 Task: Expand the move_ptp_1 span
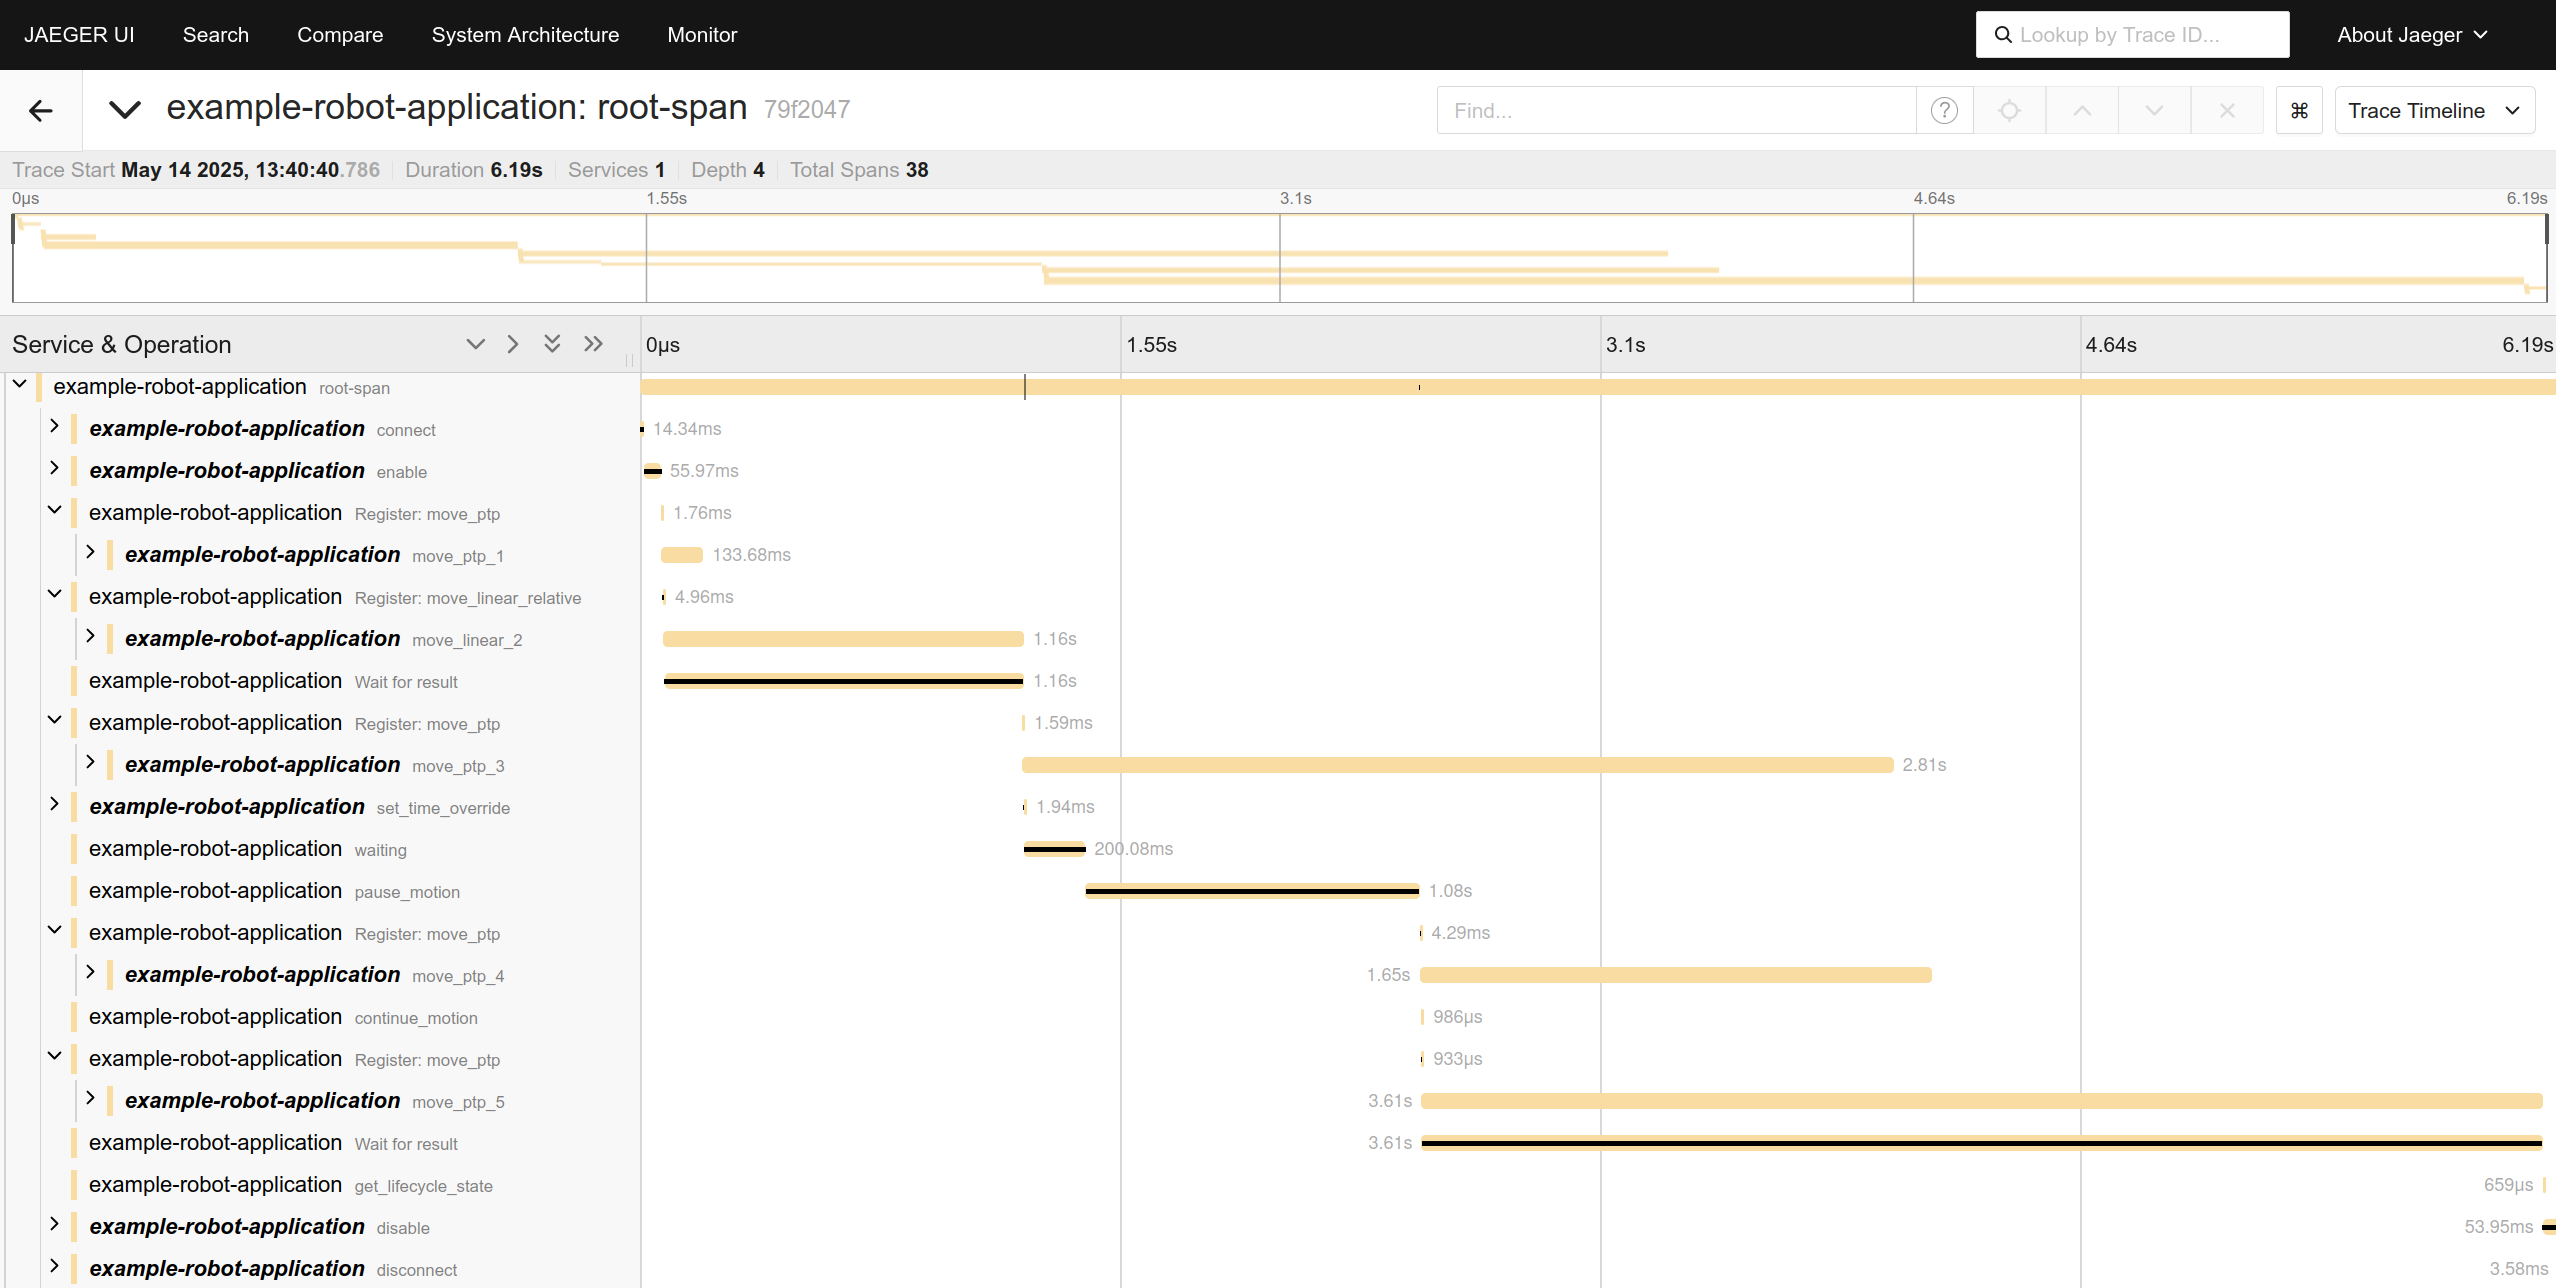pos(90,553)
